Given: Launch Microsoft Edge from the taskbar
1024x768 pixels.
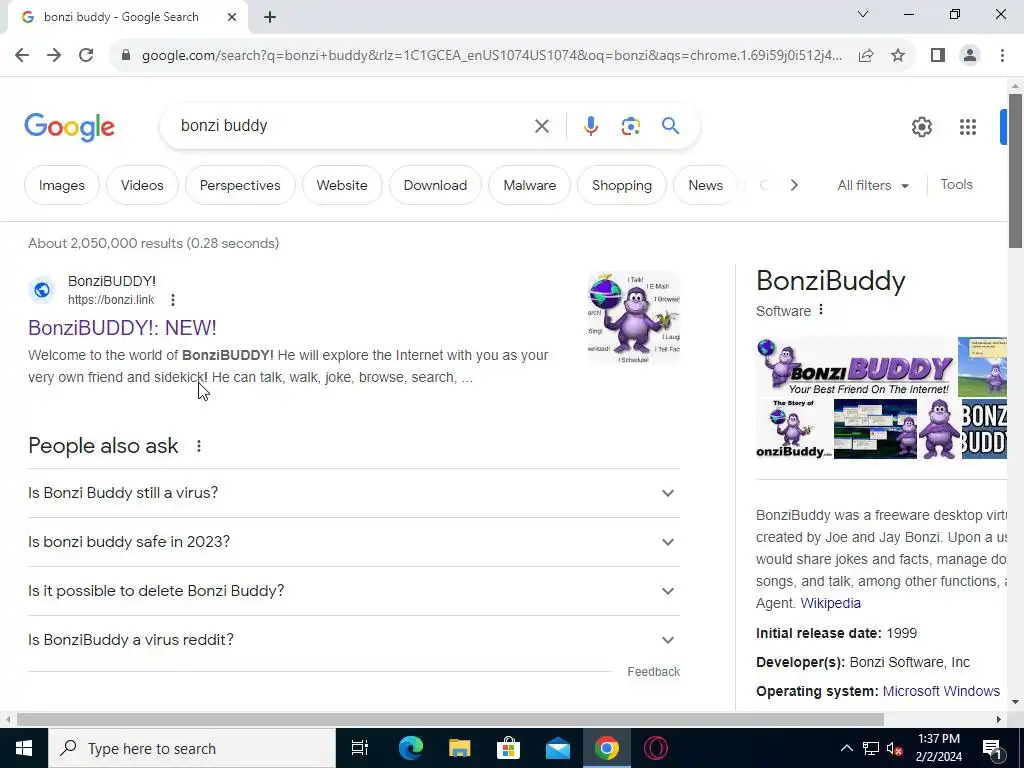Looking at the screenshot, I should pos(411,748).
